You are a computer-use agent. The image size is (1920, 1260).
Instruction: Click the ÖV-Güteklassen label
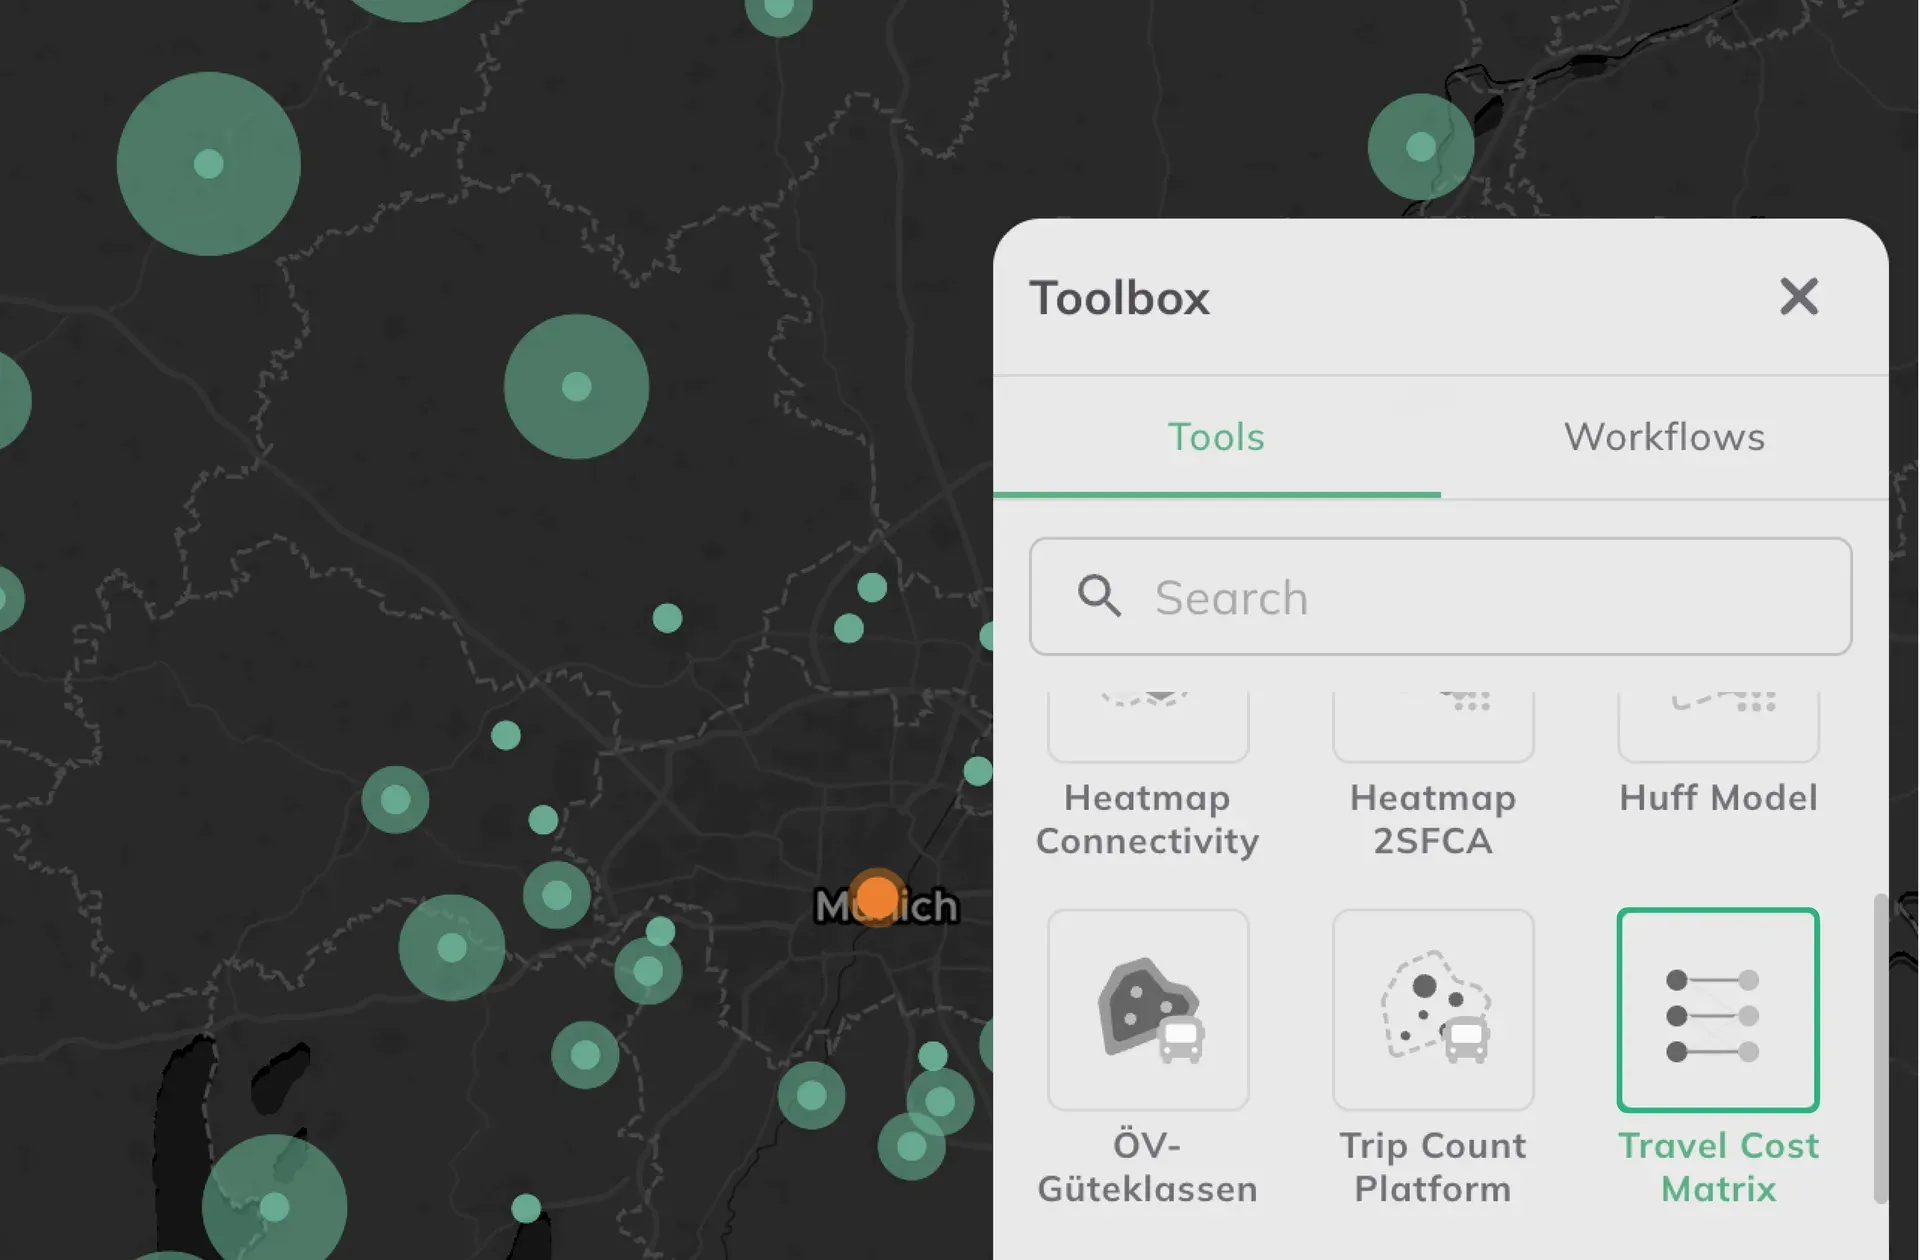(x=1148, y=1167)
